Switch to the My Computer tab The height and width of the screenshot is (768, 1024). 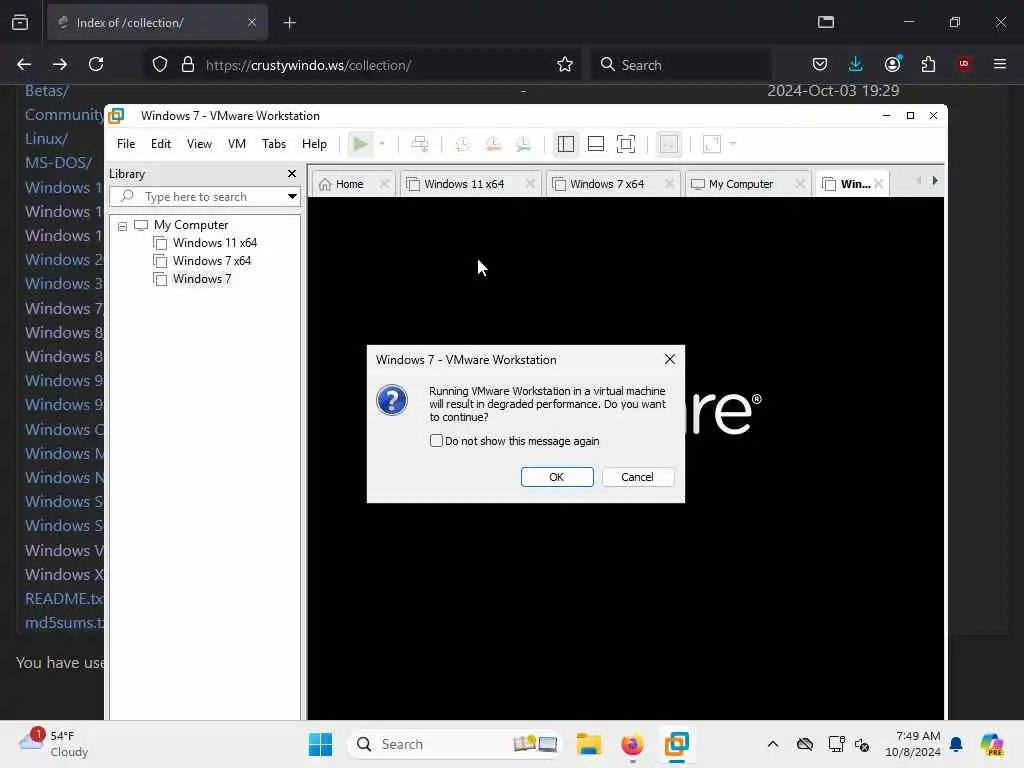pos(741,184)
